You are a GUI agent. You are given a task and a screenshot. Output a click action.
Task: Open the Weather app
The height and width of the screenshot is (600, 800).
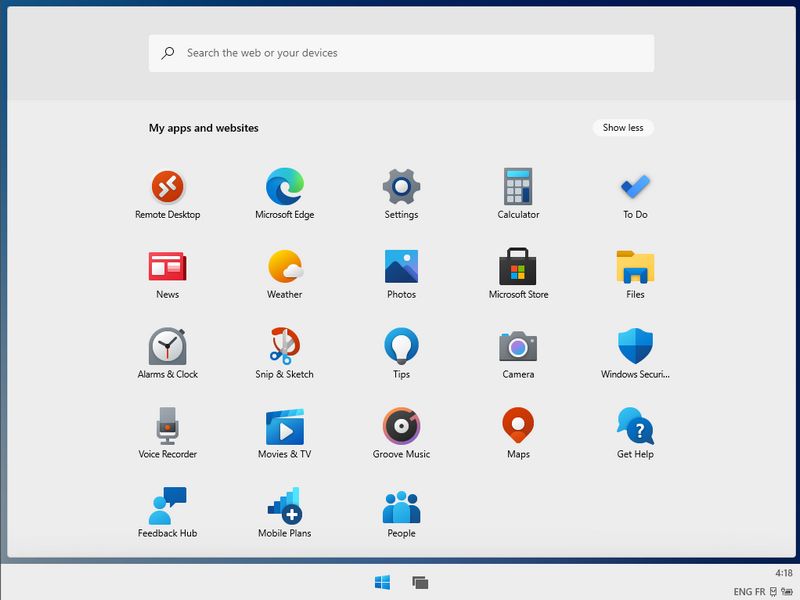pyautogui.click(x=285, y=274)
